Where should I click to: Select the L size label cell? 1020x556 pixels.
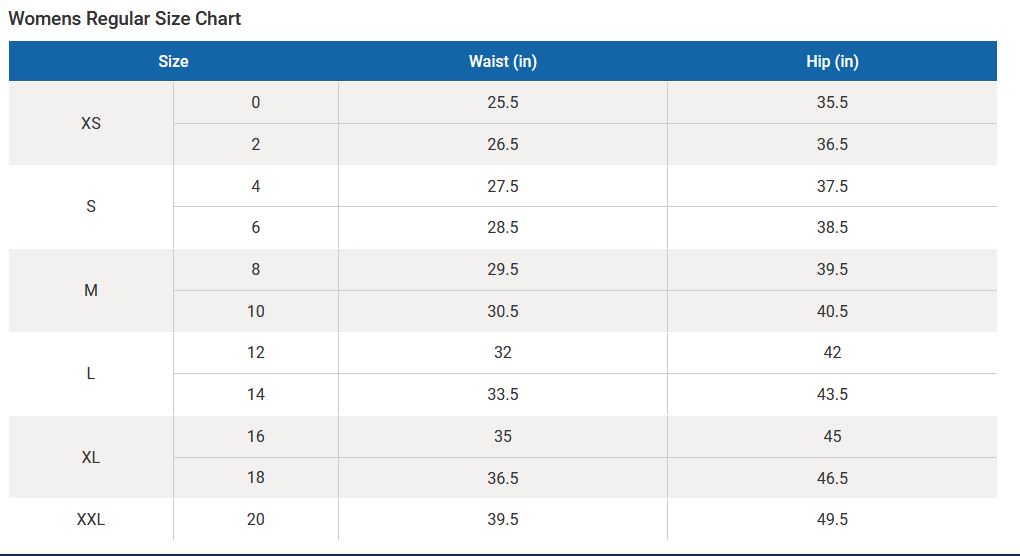pyautogui.click(x=91, y=373)
